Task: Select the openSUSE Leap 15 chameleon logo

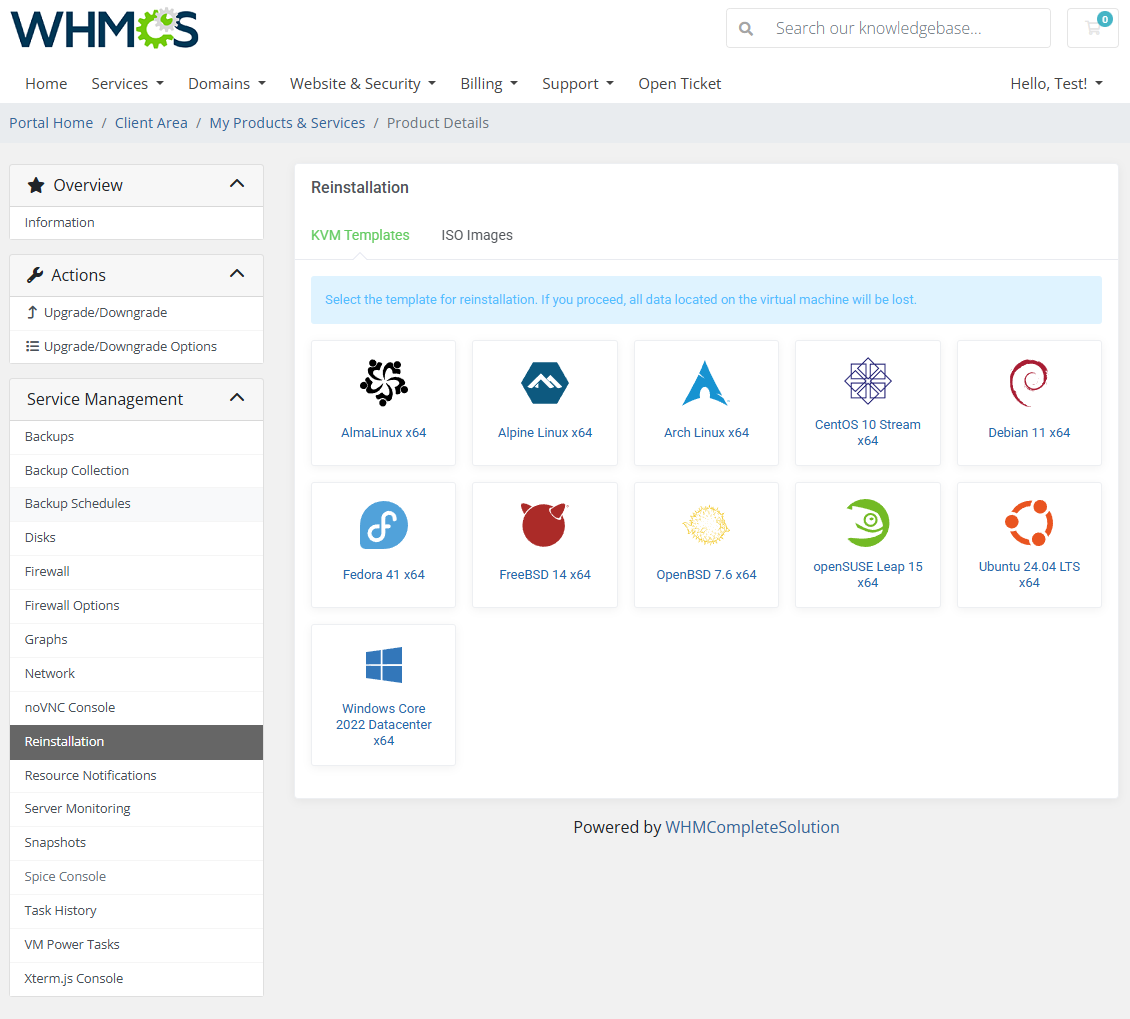Action: [868, 522]
